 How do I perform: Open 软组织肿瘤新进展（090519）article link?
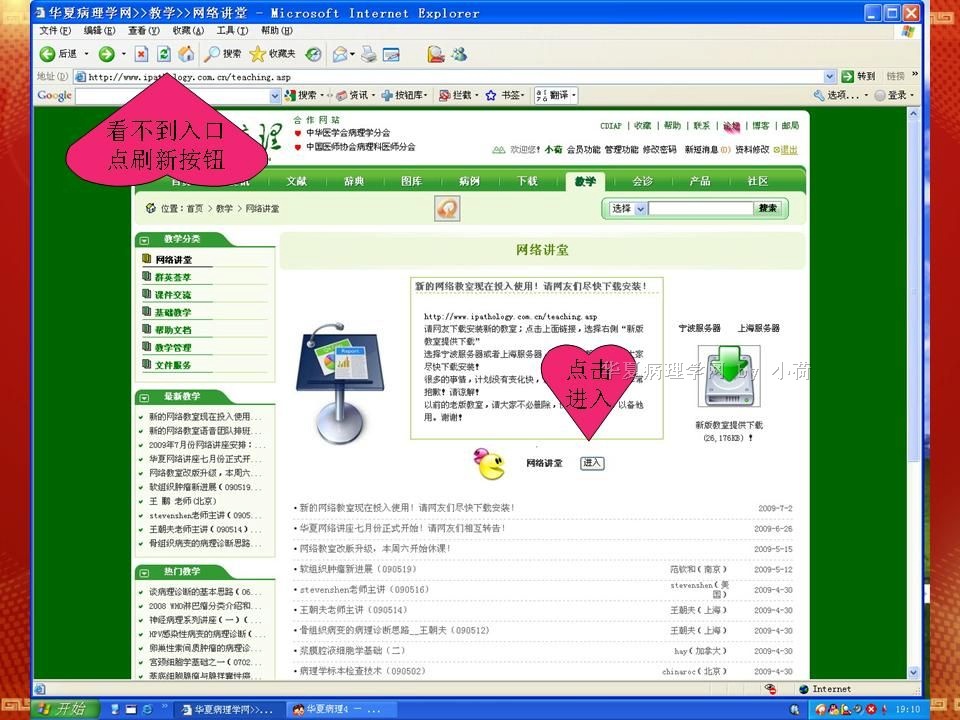pos(358,569)
